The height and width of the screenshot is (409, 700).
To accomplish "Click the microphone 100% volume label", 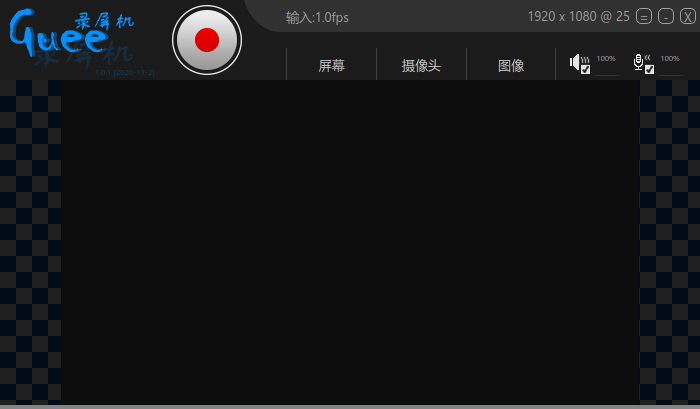I will pyautogui.click(x=670, y=58).
